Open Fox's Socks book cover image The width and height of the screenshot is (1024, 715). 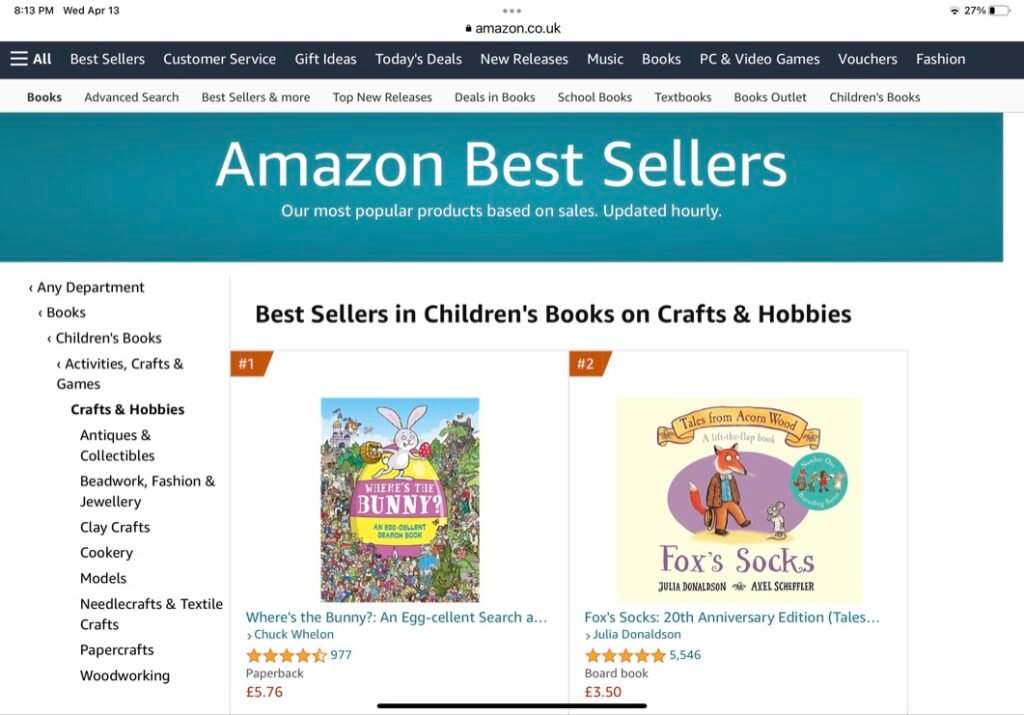click(x=738, y=500)
